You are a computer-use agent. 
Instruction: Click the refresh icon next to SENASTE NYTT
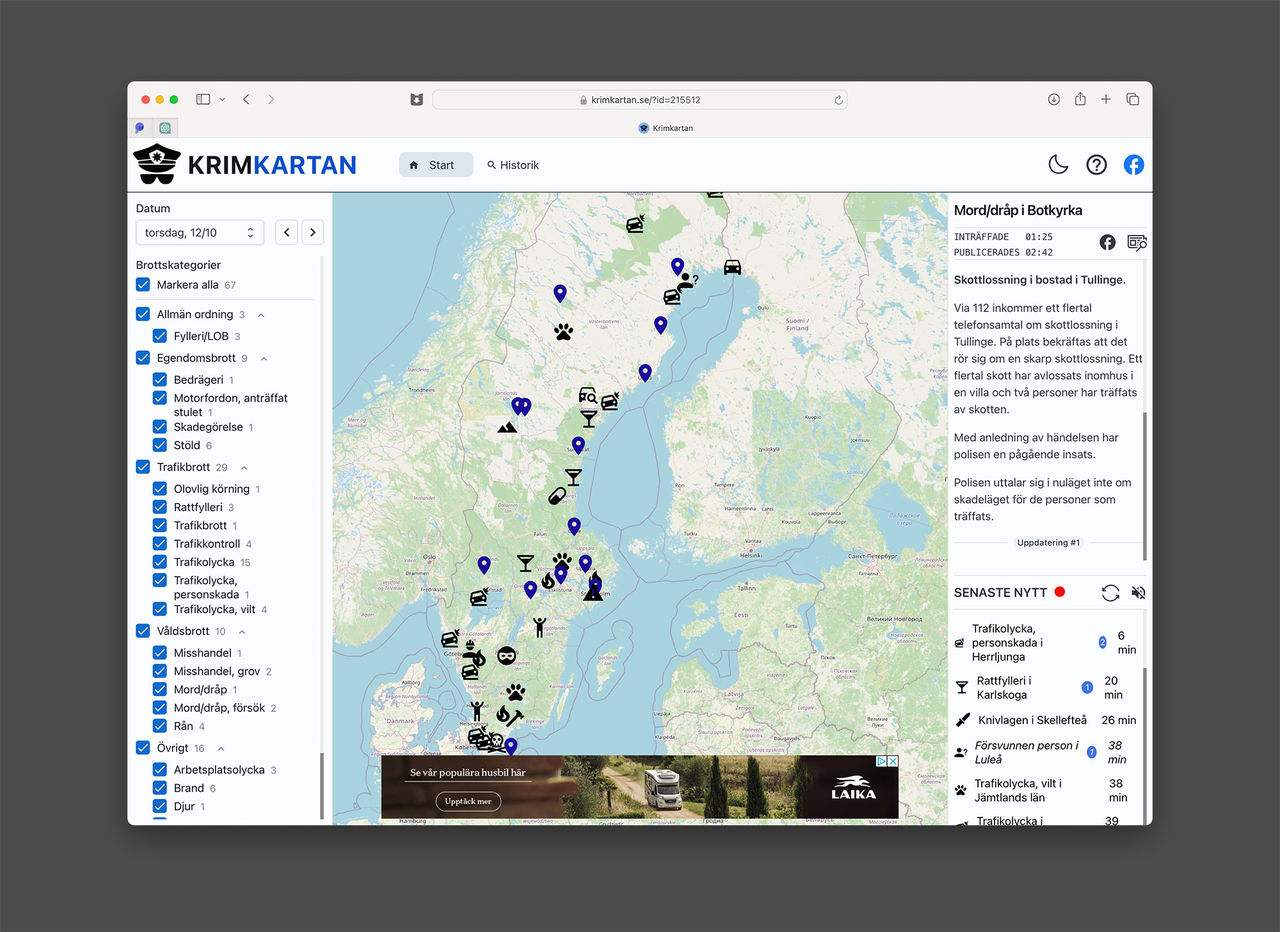(1110, 592)
